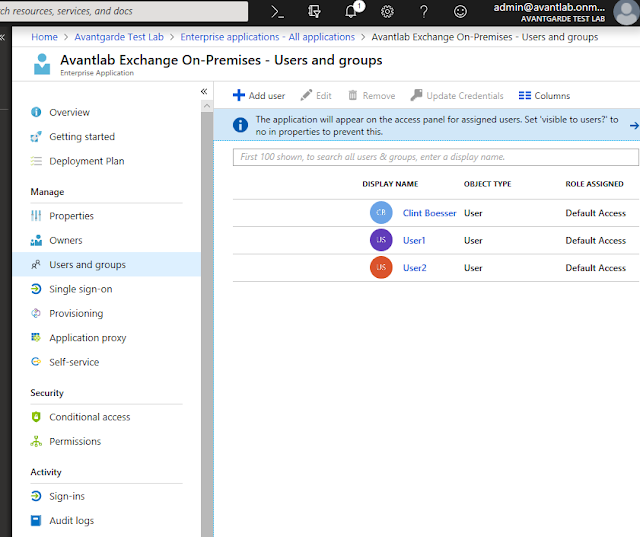Viewport: 640px width, 537px height.
Task: Open portal settings gear
Action: pos(387,11)
